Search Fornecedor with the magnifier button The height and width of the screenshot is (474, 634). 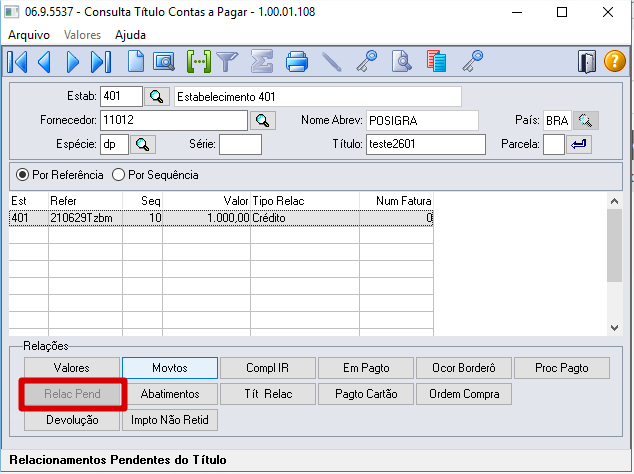pyautogui.click(x=263, y=121)
